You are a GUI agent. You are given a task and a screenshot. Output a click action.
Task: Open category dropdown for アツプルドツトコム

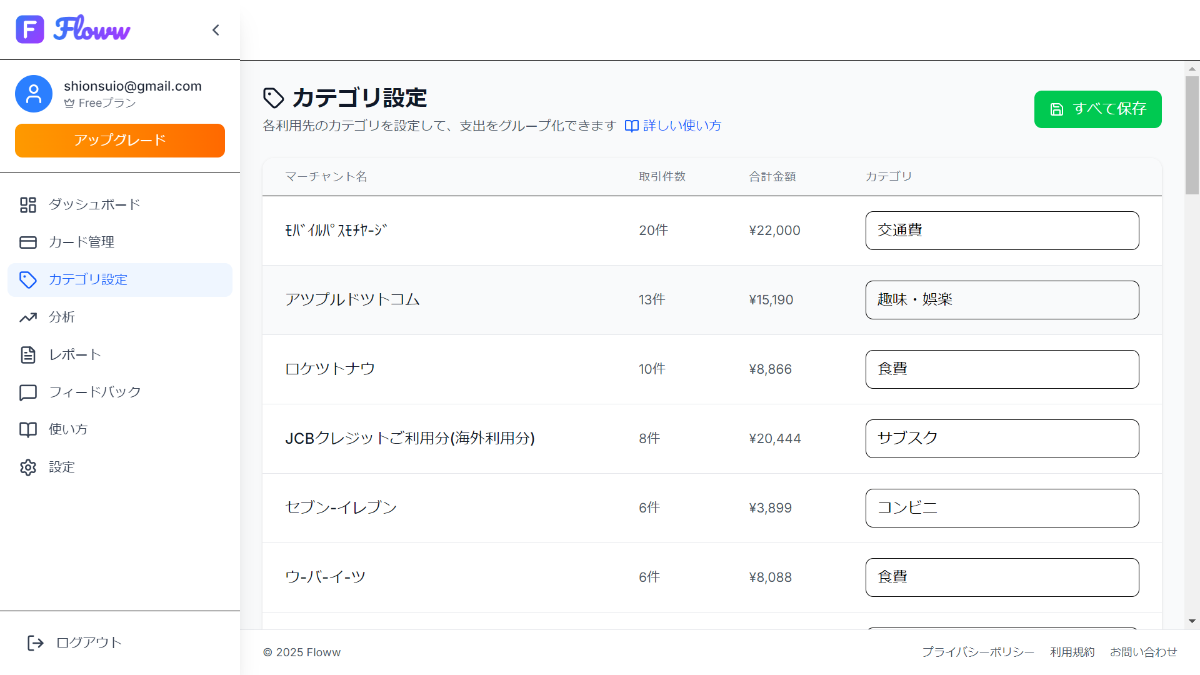pos(1001,300)
